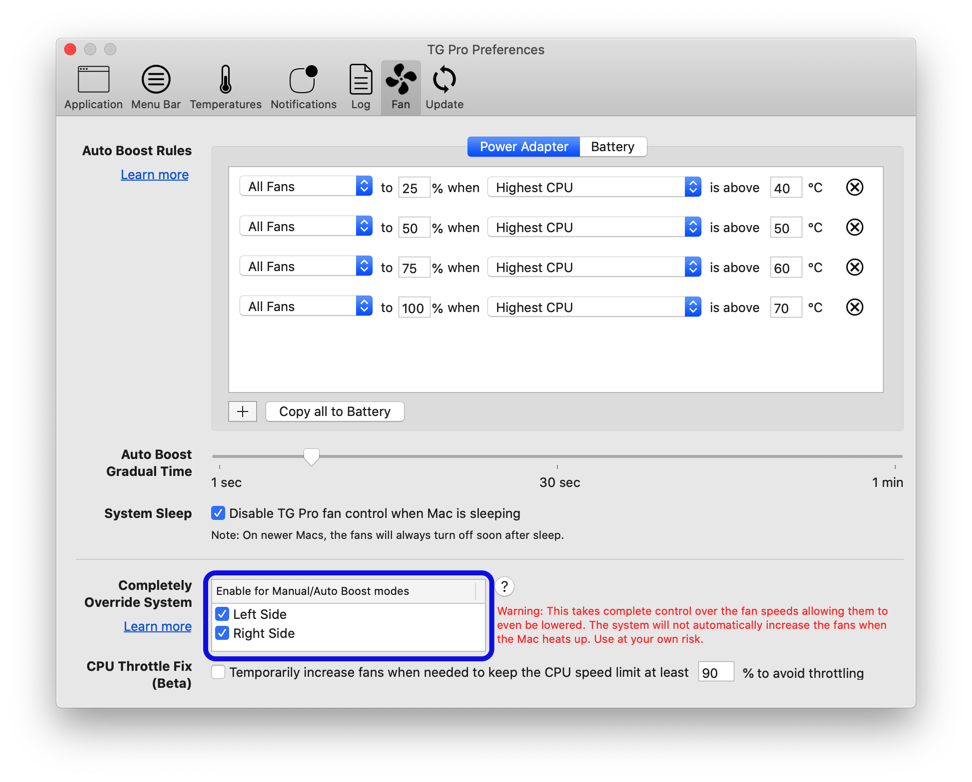The width and height of the screenshot is (972, 782).
Task: Uncheck the Right Side fan override
Action: 222,633
